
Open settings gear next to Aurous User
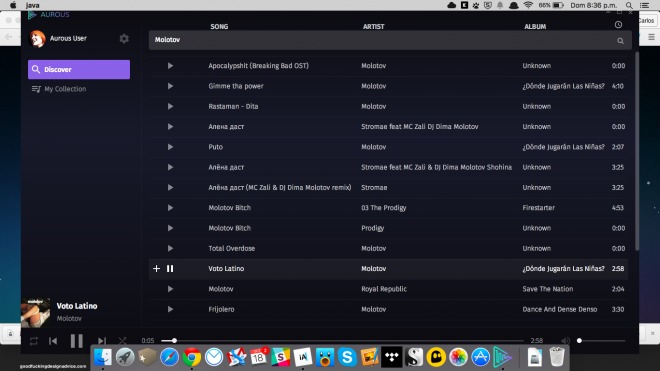click(124, 39)
